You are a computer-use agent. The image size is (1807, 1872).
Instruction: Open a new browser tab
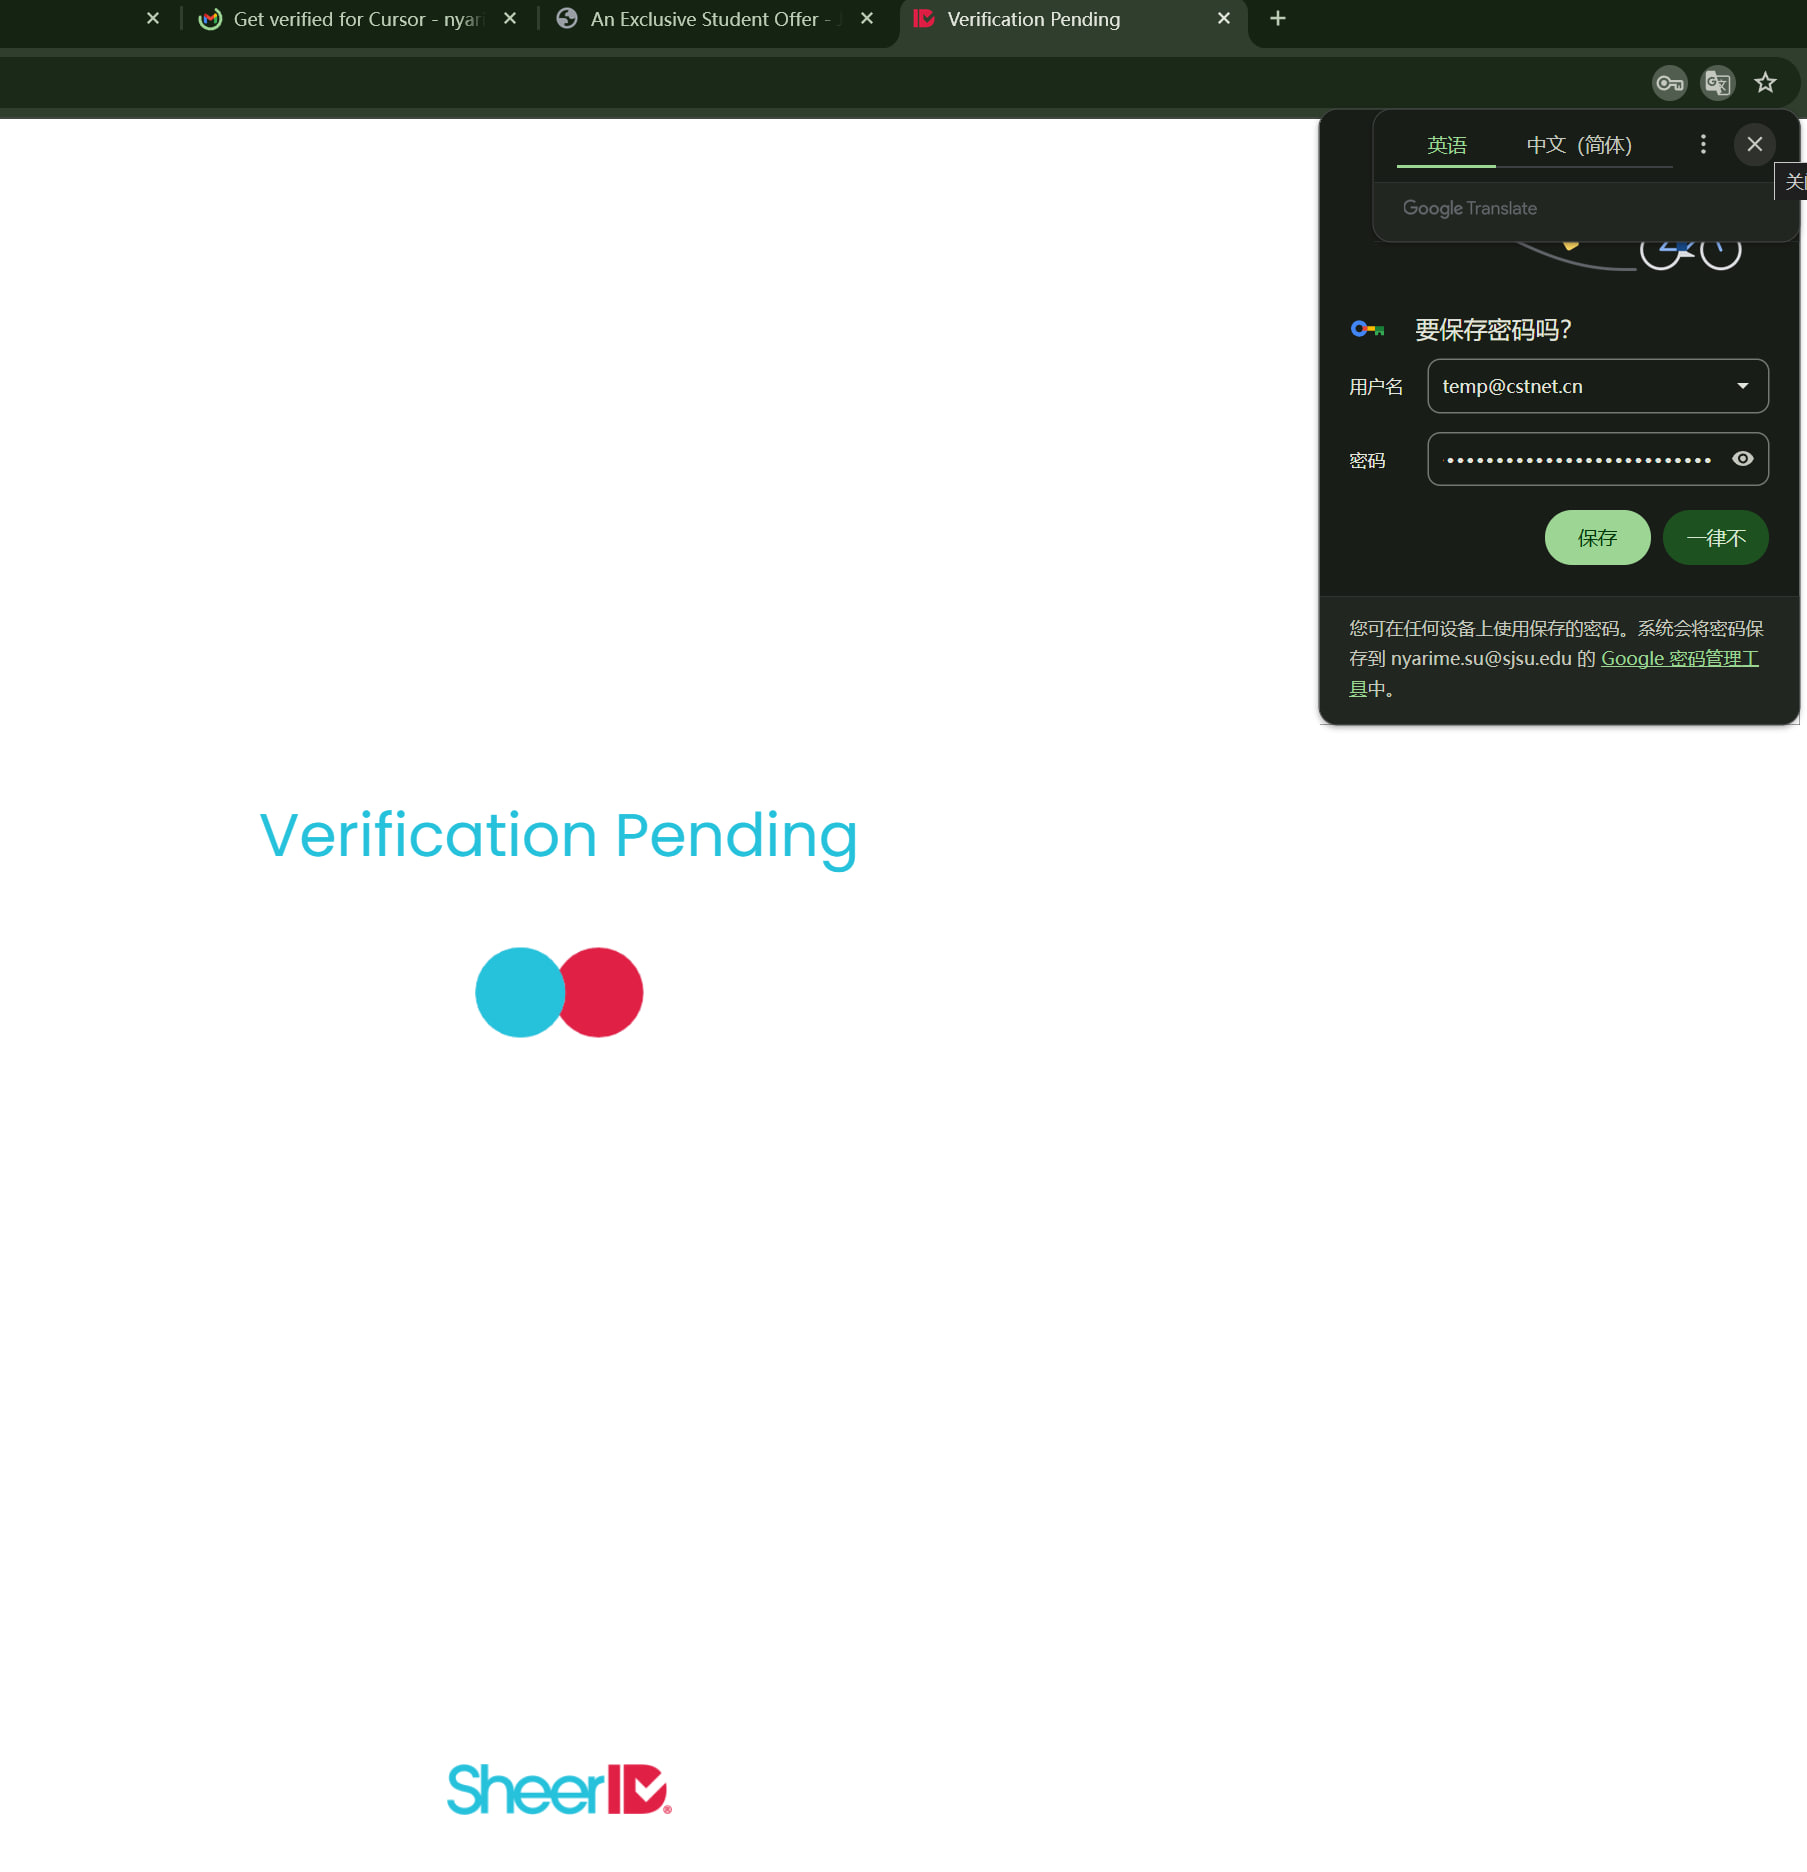click(x=1277, y=19)
